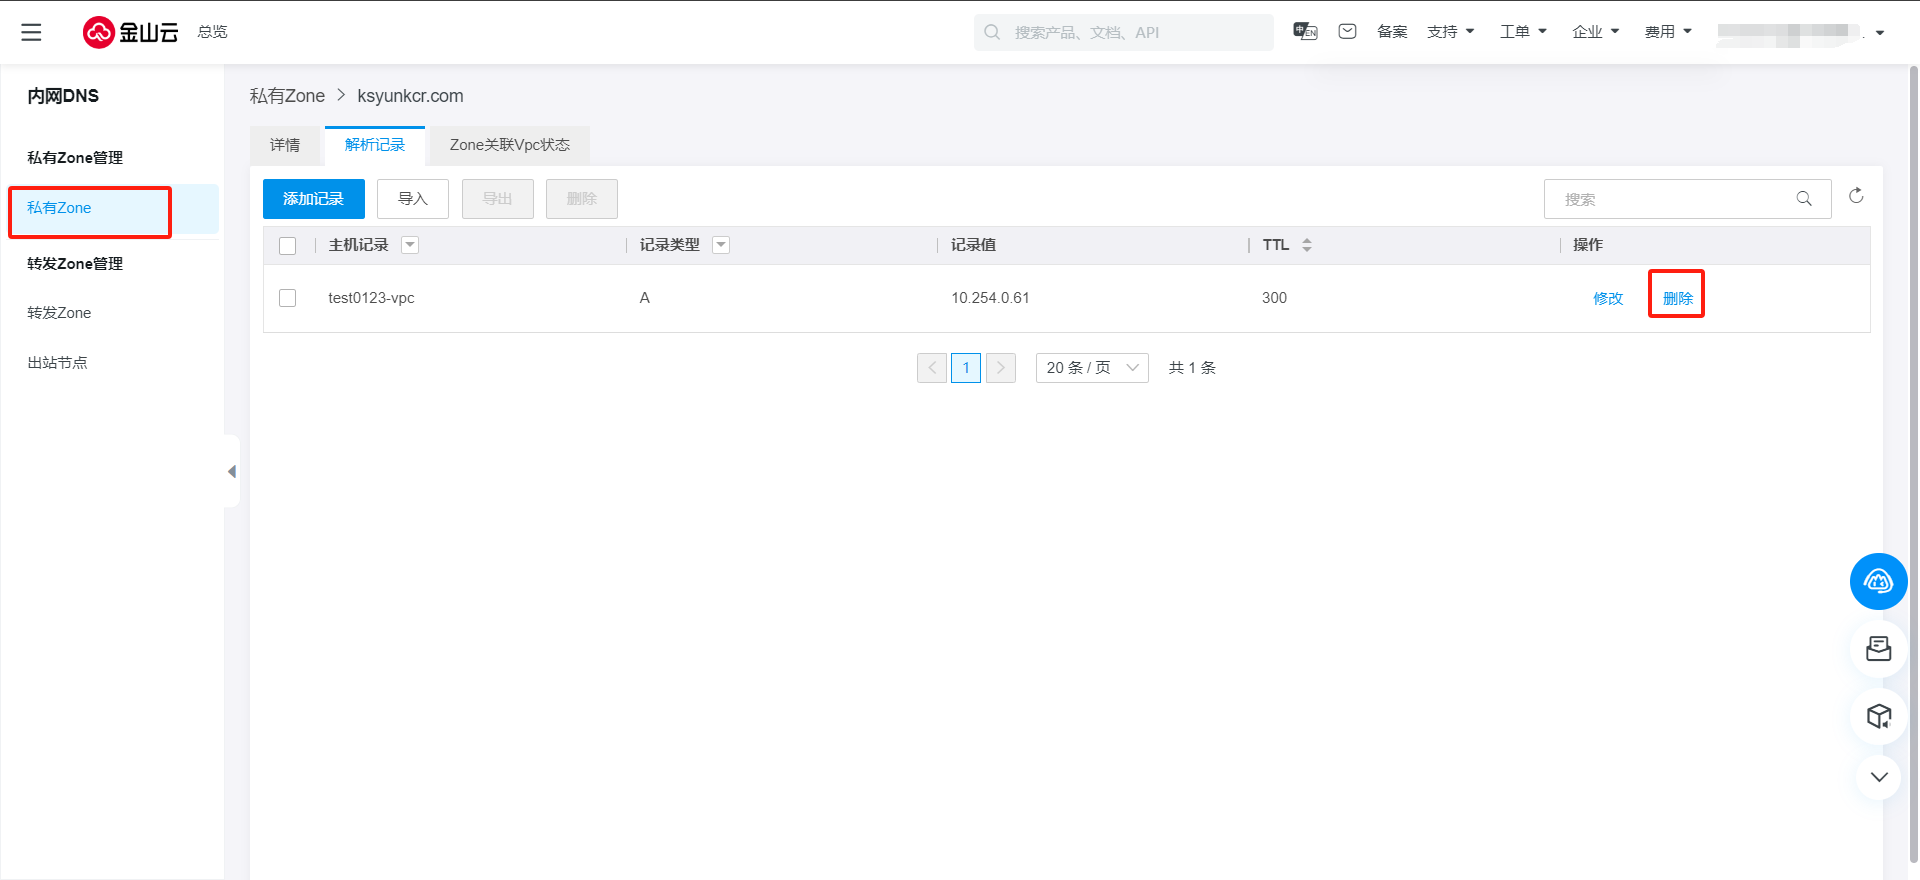Click the Kingsoft Cloud logo
Viewport: 1920px width, 880px height.
pos(130,32)
